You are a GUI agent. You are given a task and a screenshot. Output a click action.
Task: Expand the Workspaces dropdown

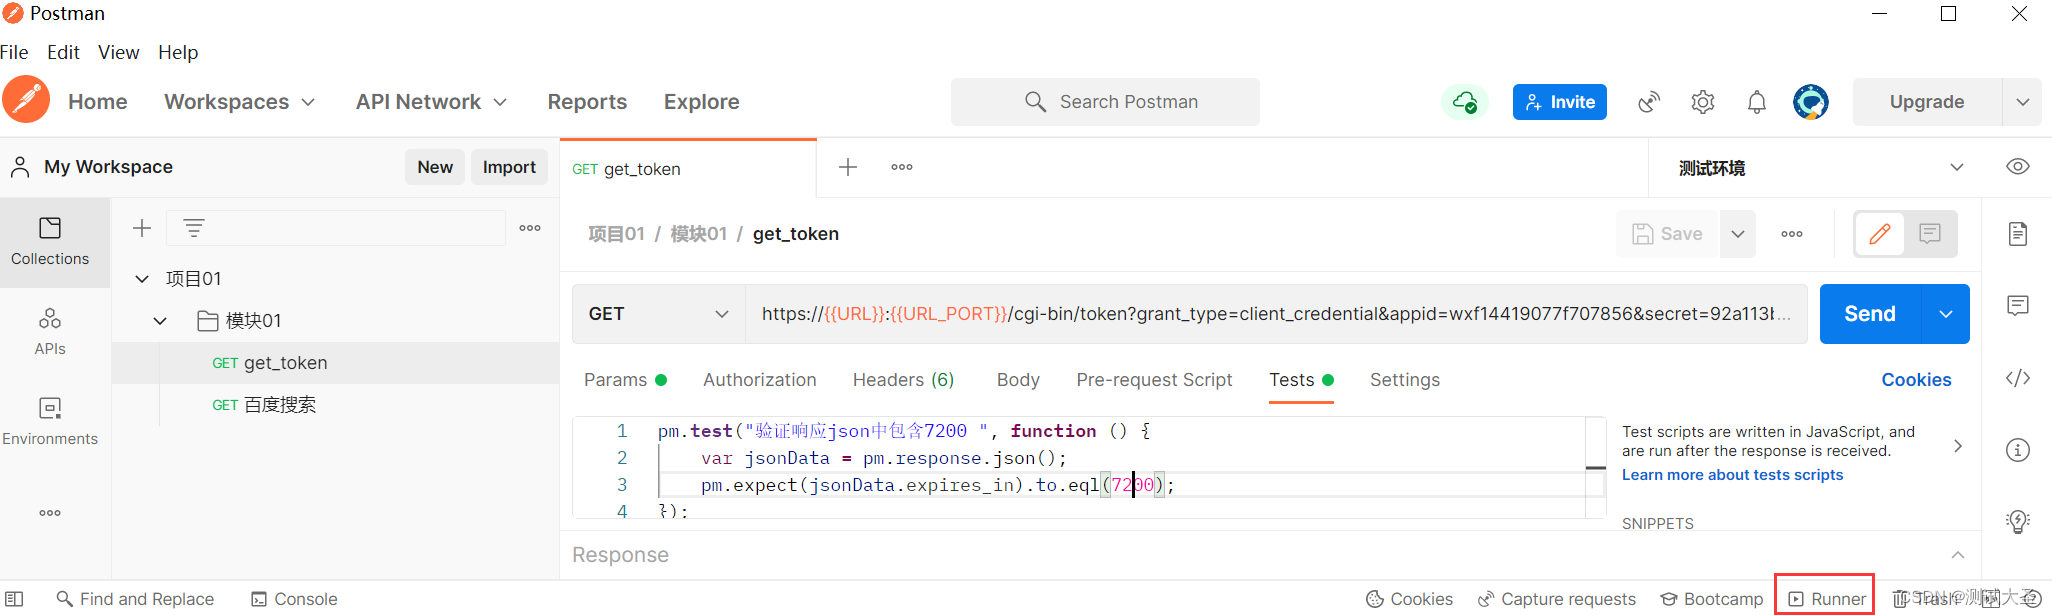(240, 102)
